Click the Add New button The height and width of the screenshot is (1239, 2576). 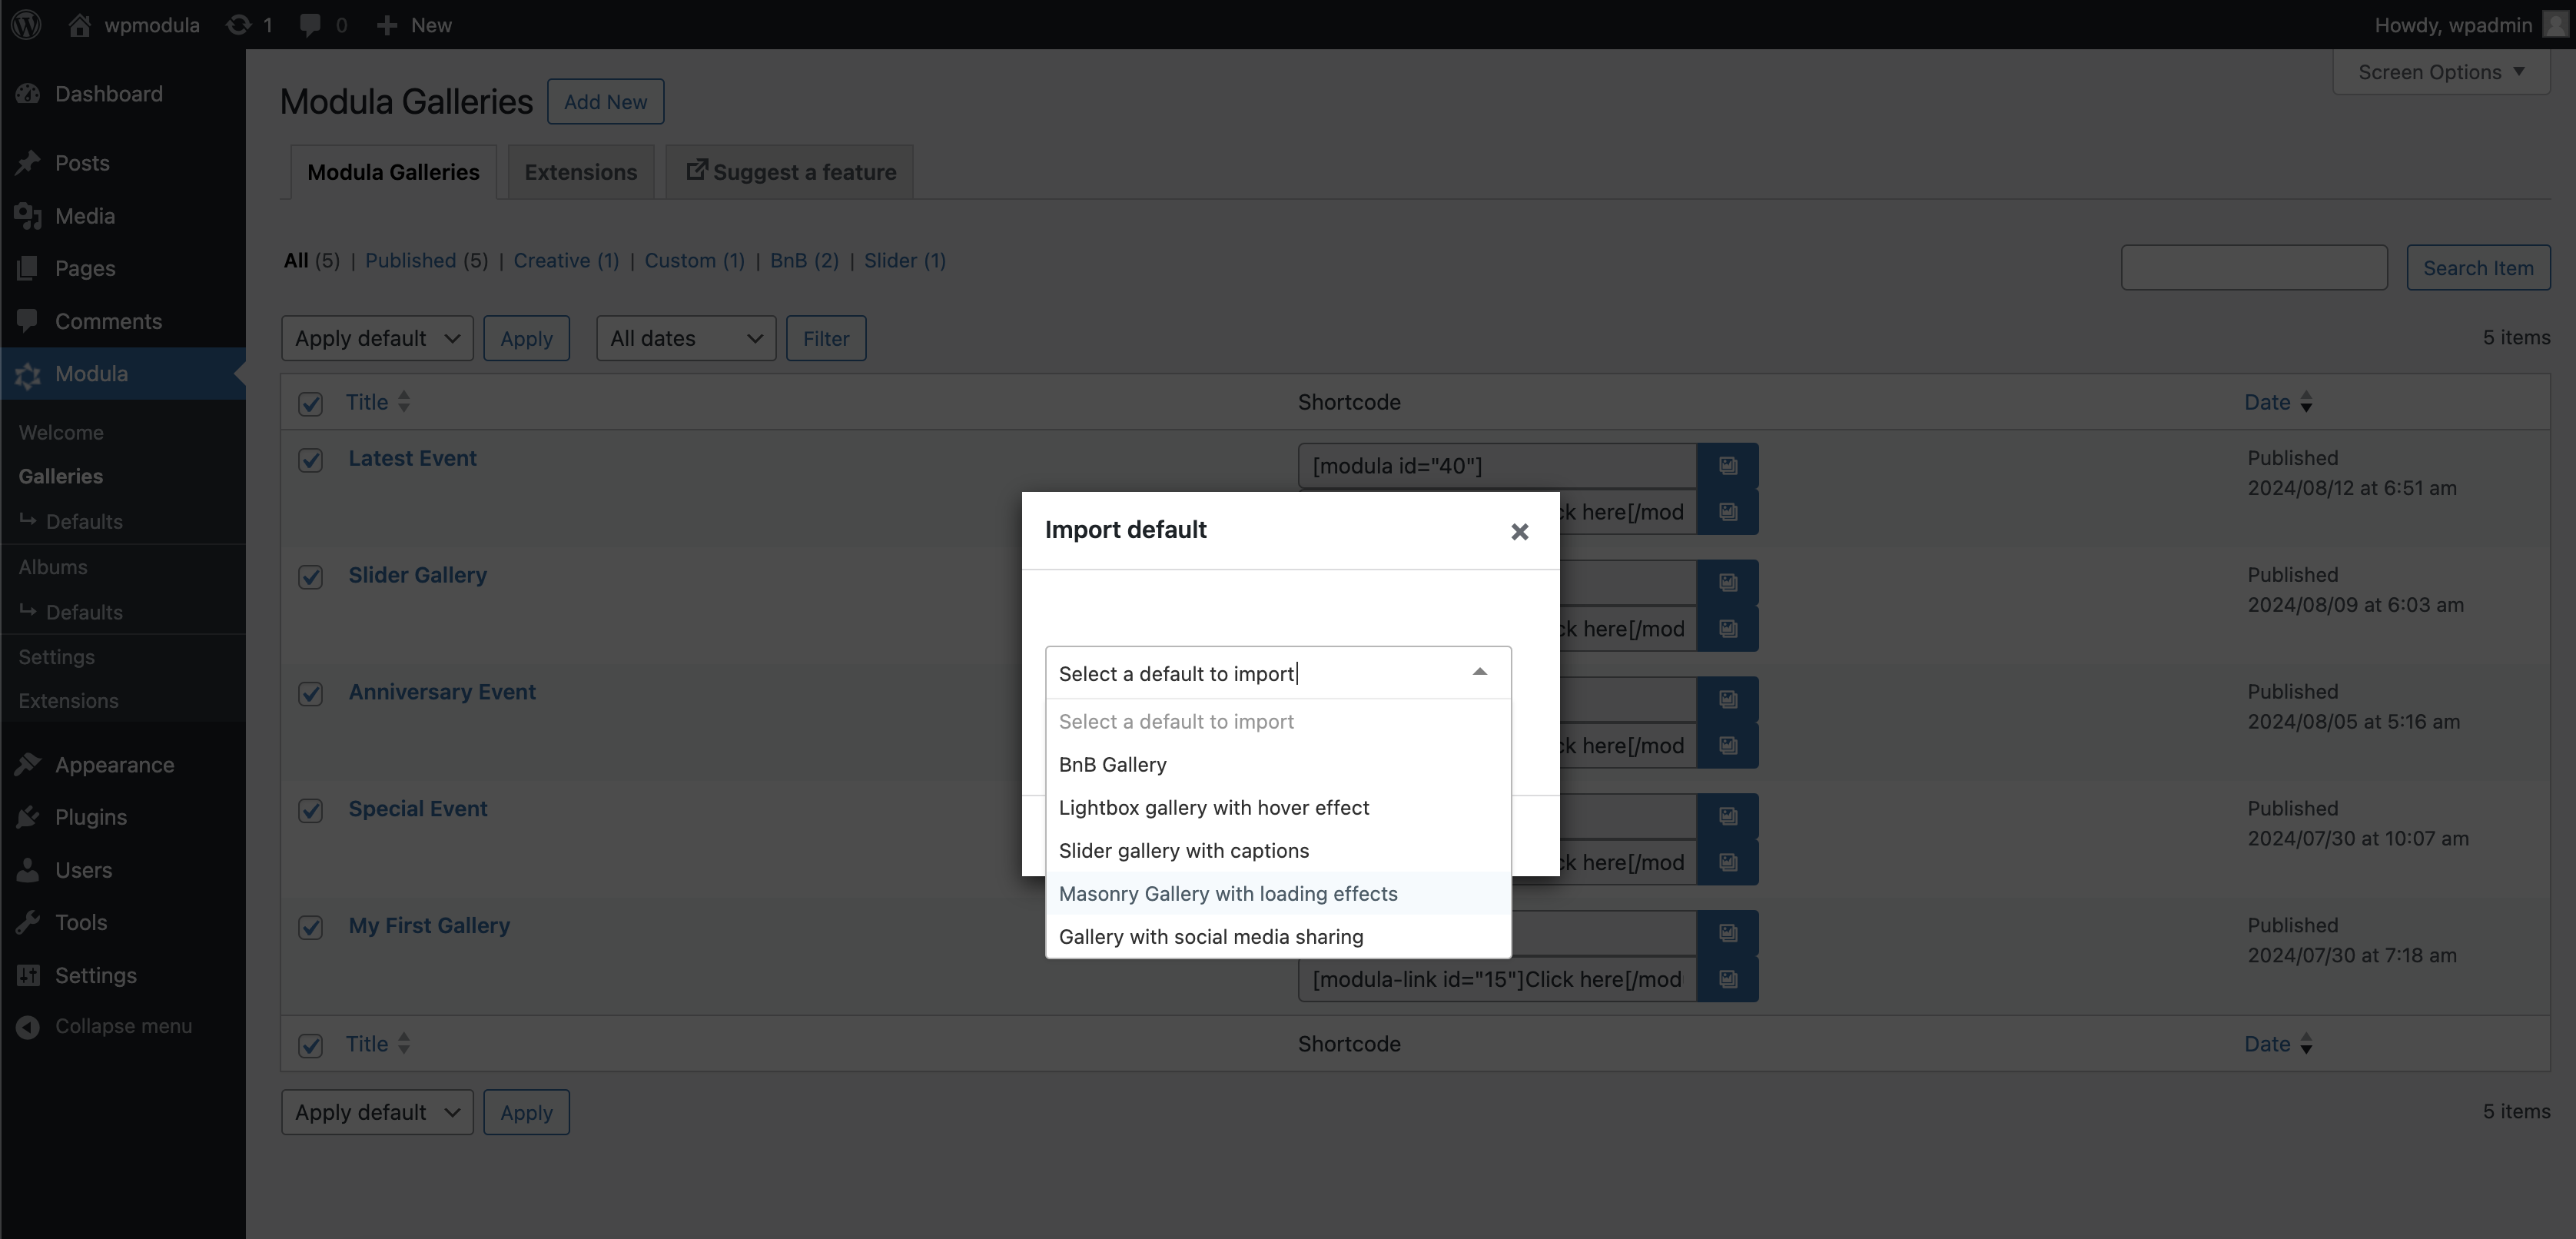[605, 102]
